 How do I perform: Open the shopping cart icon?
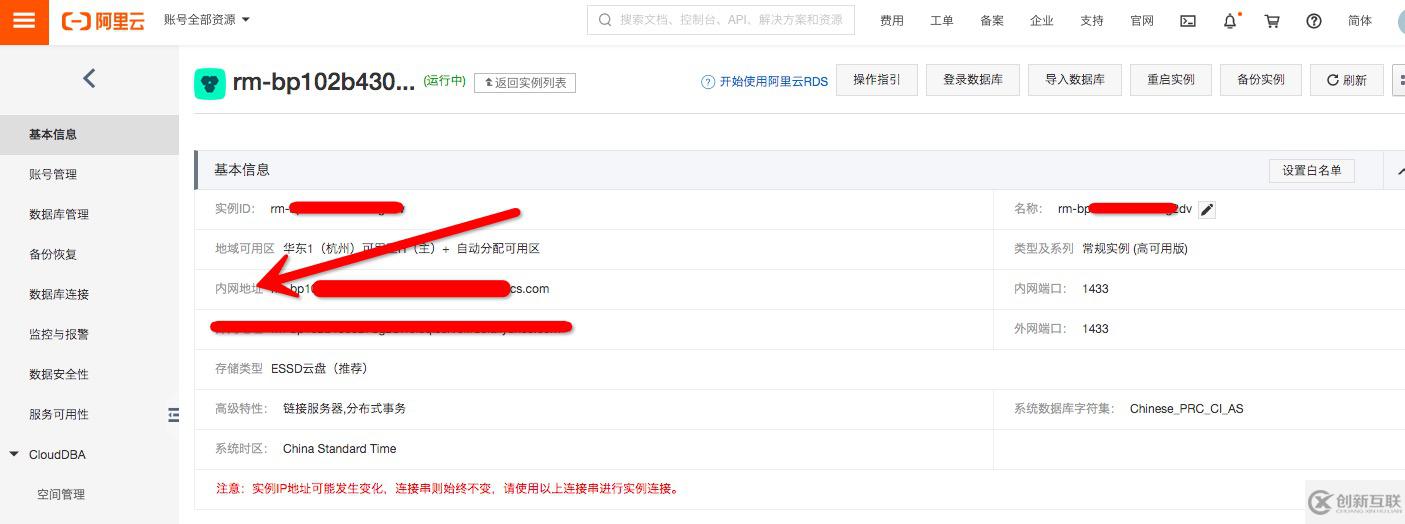(1272, 21)
